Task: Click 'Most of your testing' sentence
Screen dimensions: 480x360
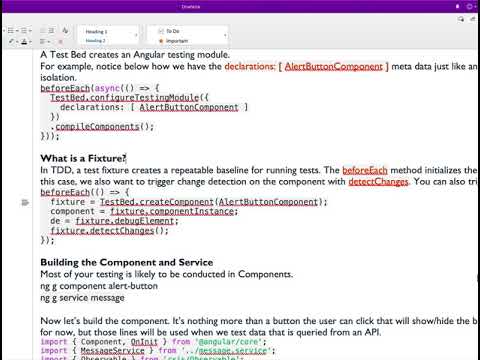Action: pos(167,274)
